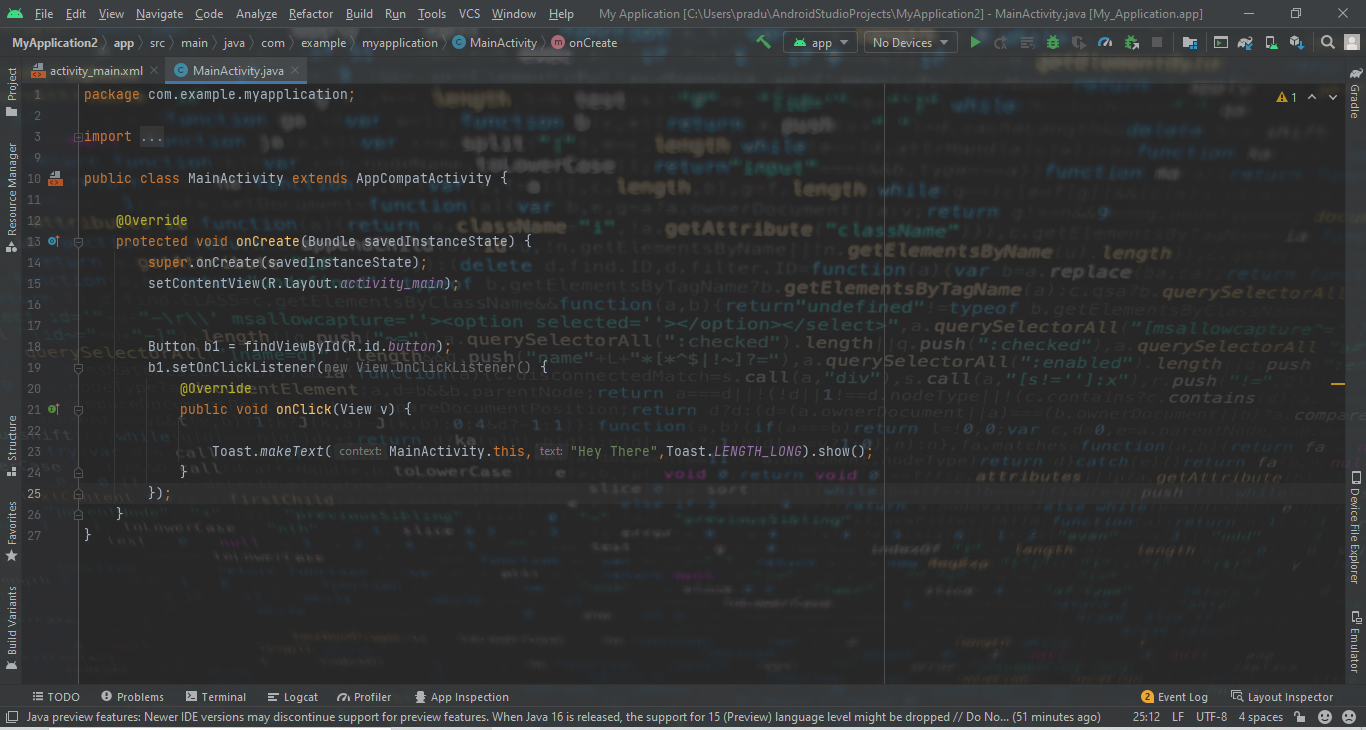
Task: Change UTF-8 file encoding in status bar
Action: coord(1211,717)
